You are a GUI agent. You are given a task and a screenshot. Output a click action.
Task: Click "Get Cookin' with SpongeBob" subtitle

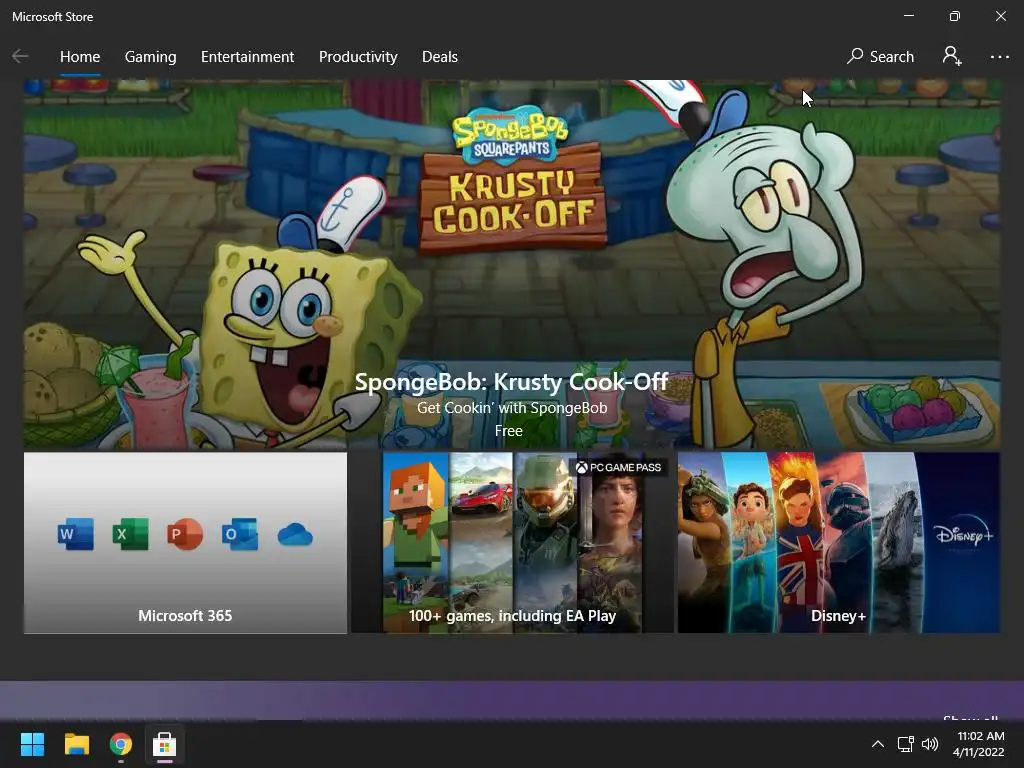(x=512, y=408)
